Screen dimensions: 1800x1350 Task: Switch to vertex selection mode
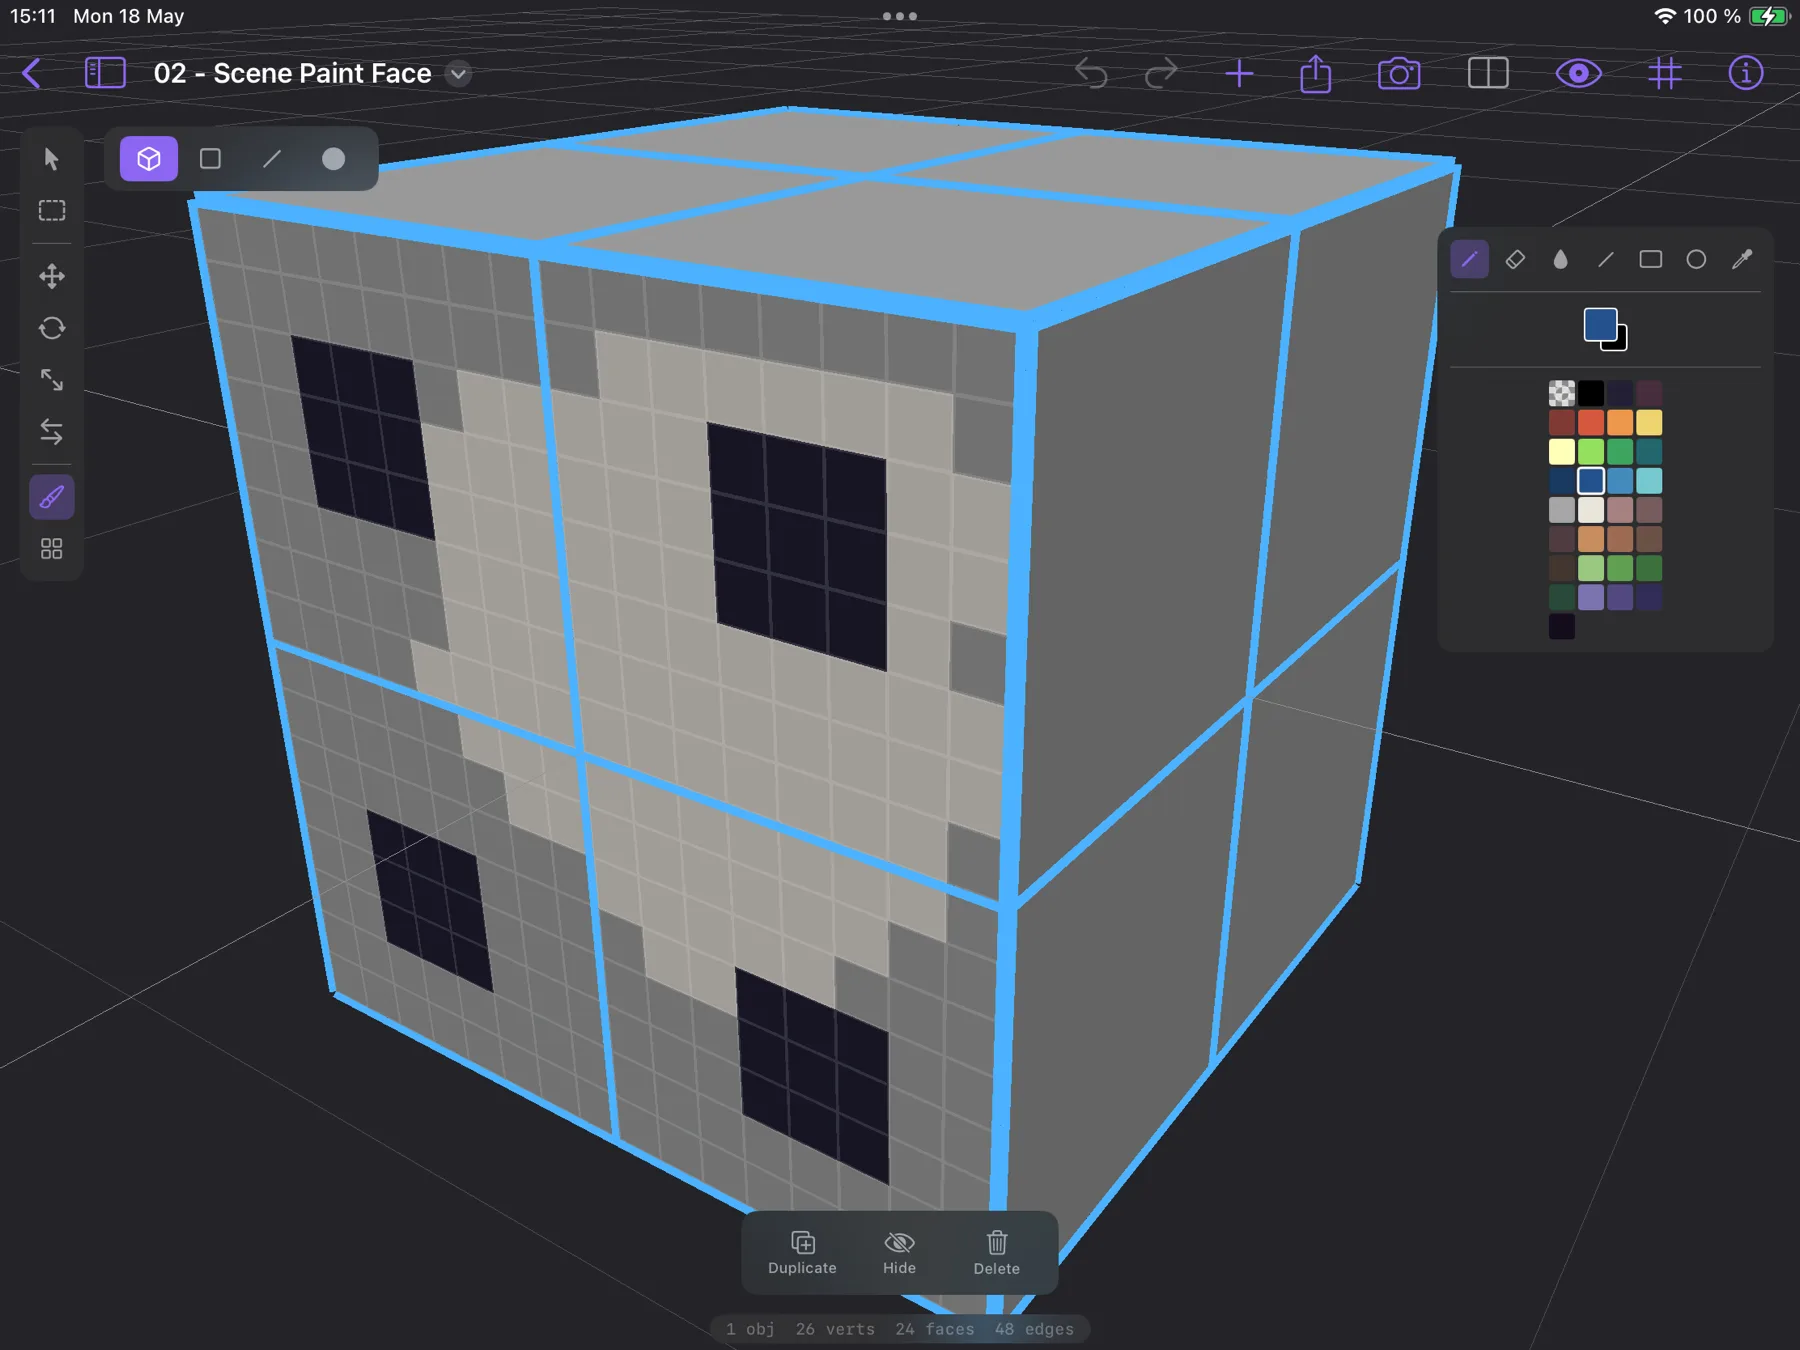click(x=333, y=159)
